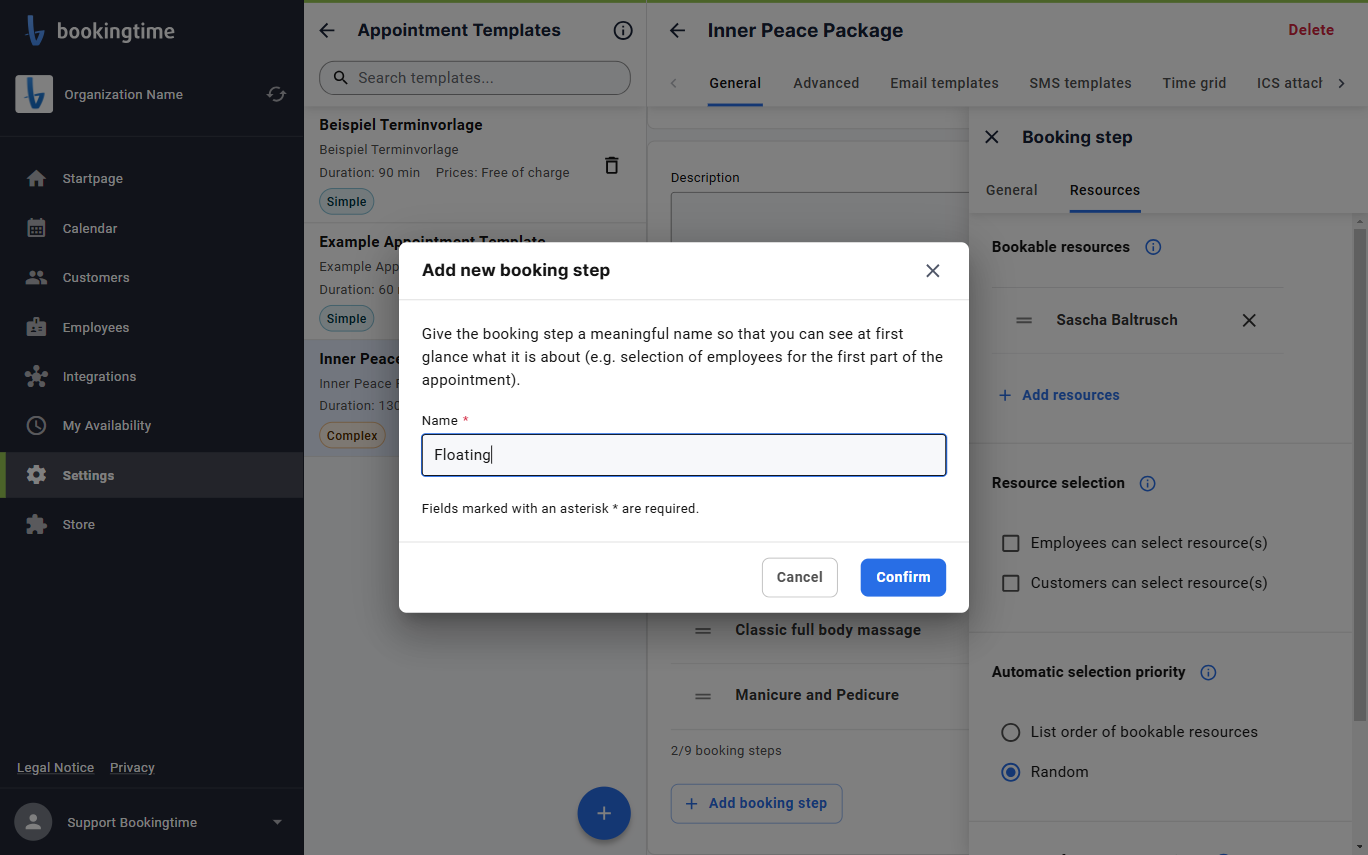This screenshot has width=1368, height=855.
Task: Close the Add new booking step dialog
Action: [933, 271]
